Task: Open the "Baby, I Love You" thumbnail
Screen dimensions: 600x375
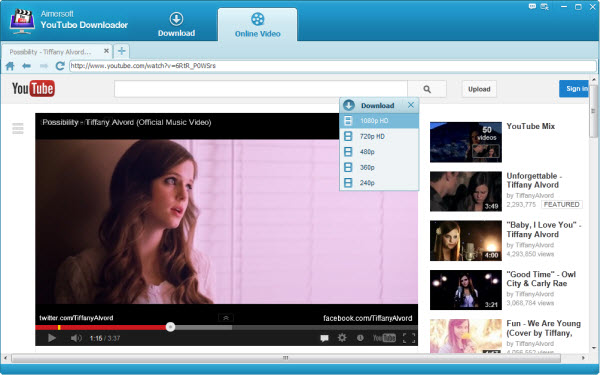Action: (466, 241)
